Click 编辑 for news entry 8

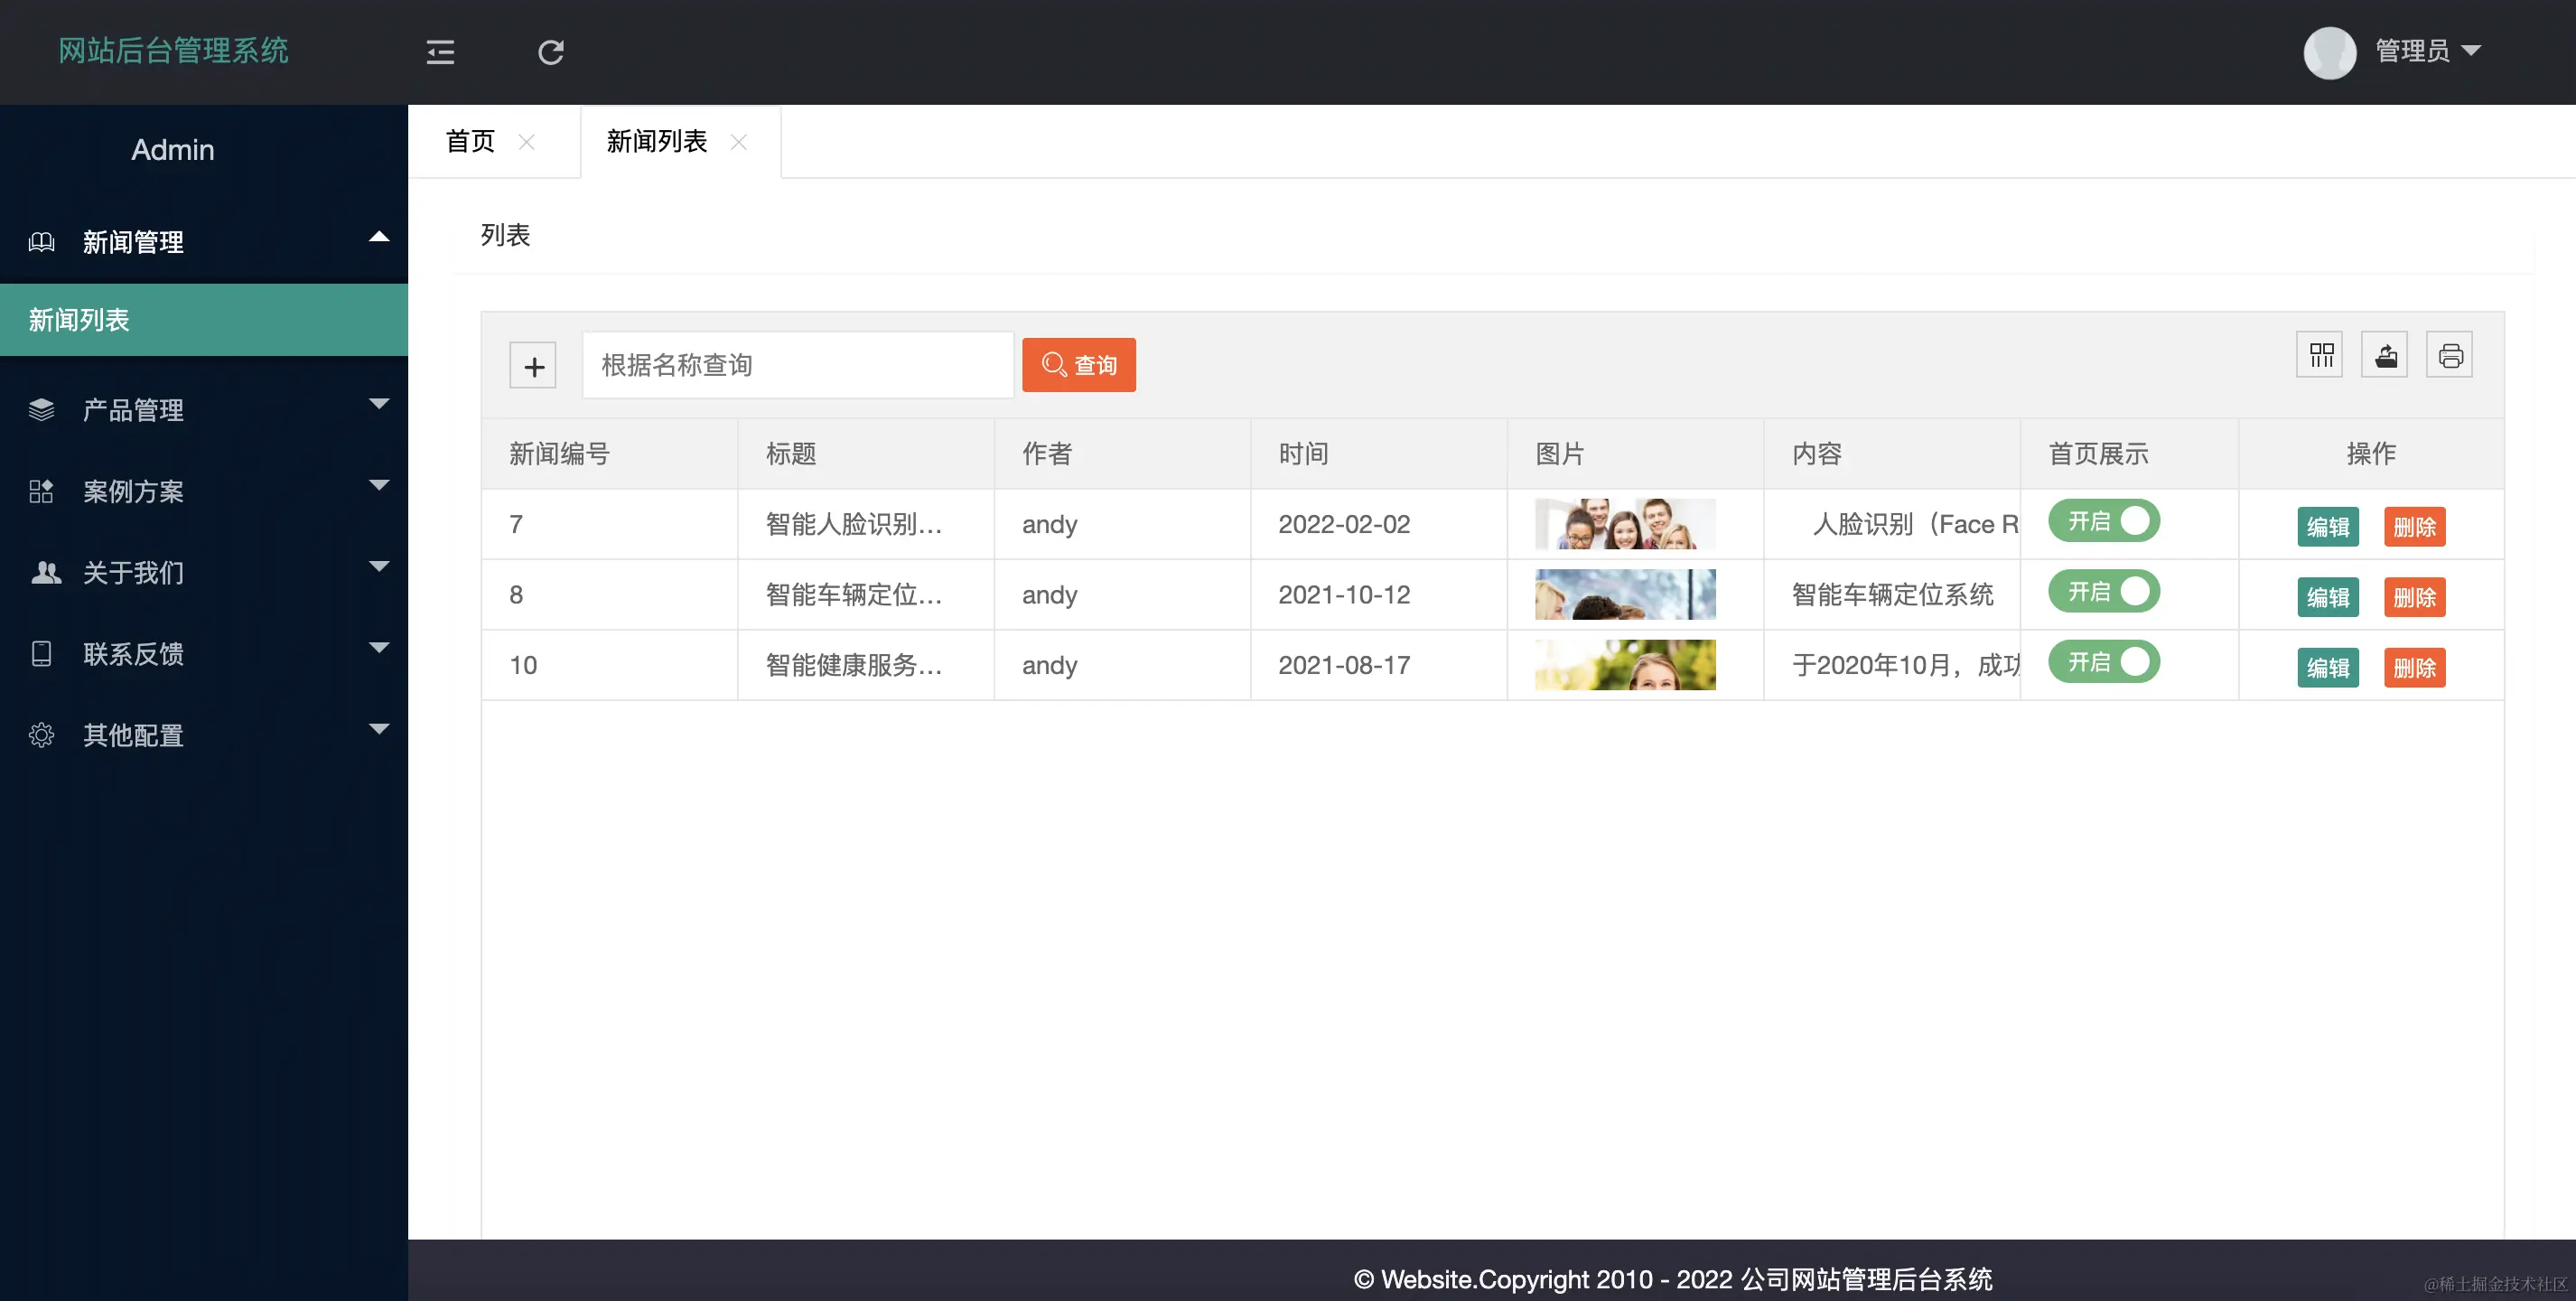[x=2328, y=597]
